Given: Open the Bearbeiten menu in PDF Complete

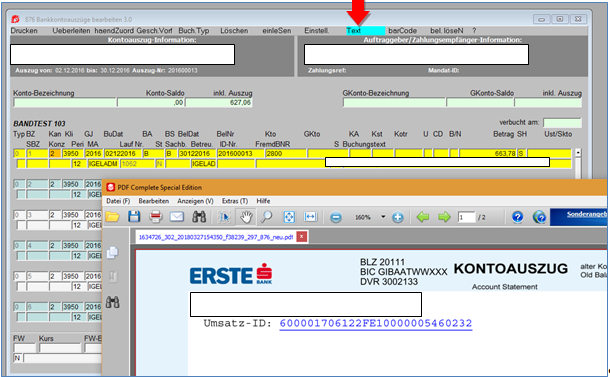Looking at the screenshot, I should [x=154, y=201].
